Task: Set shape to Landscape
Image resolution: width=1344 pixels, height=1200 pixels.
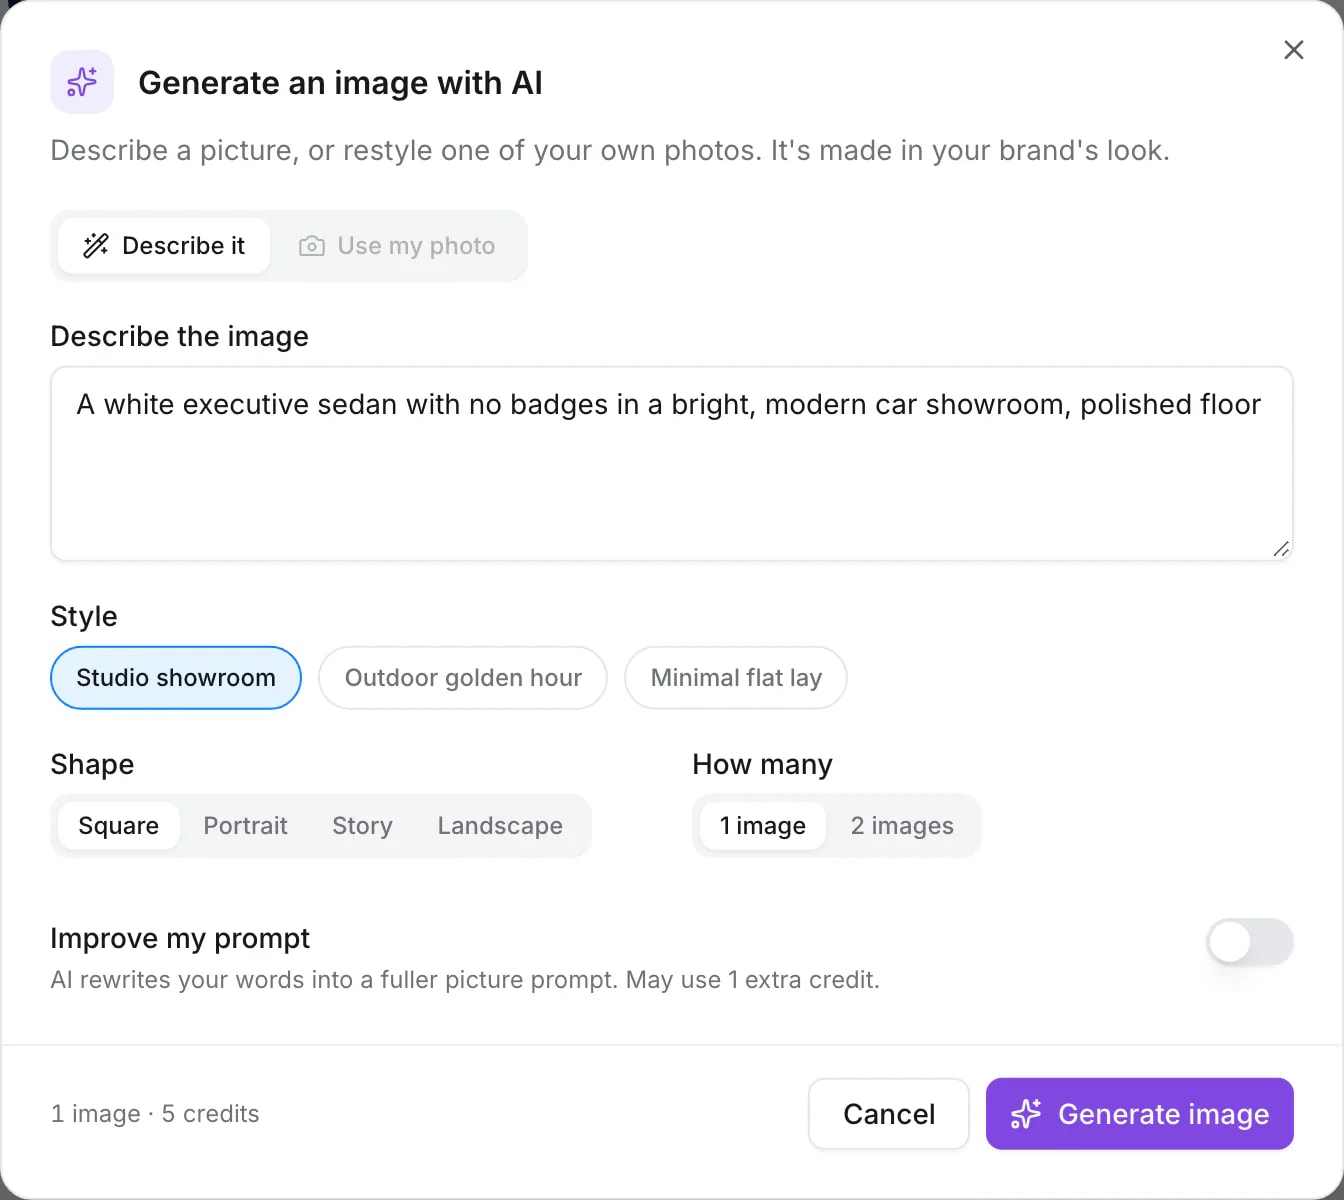Action: coord(500,826)
